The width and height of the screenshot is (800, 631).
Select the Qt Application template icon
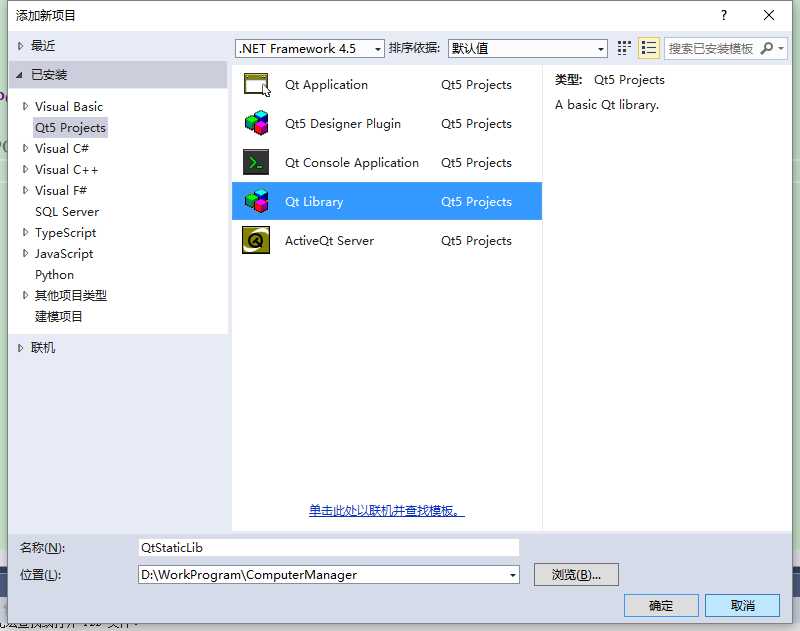tap(256, 84)
